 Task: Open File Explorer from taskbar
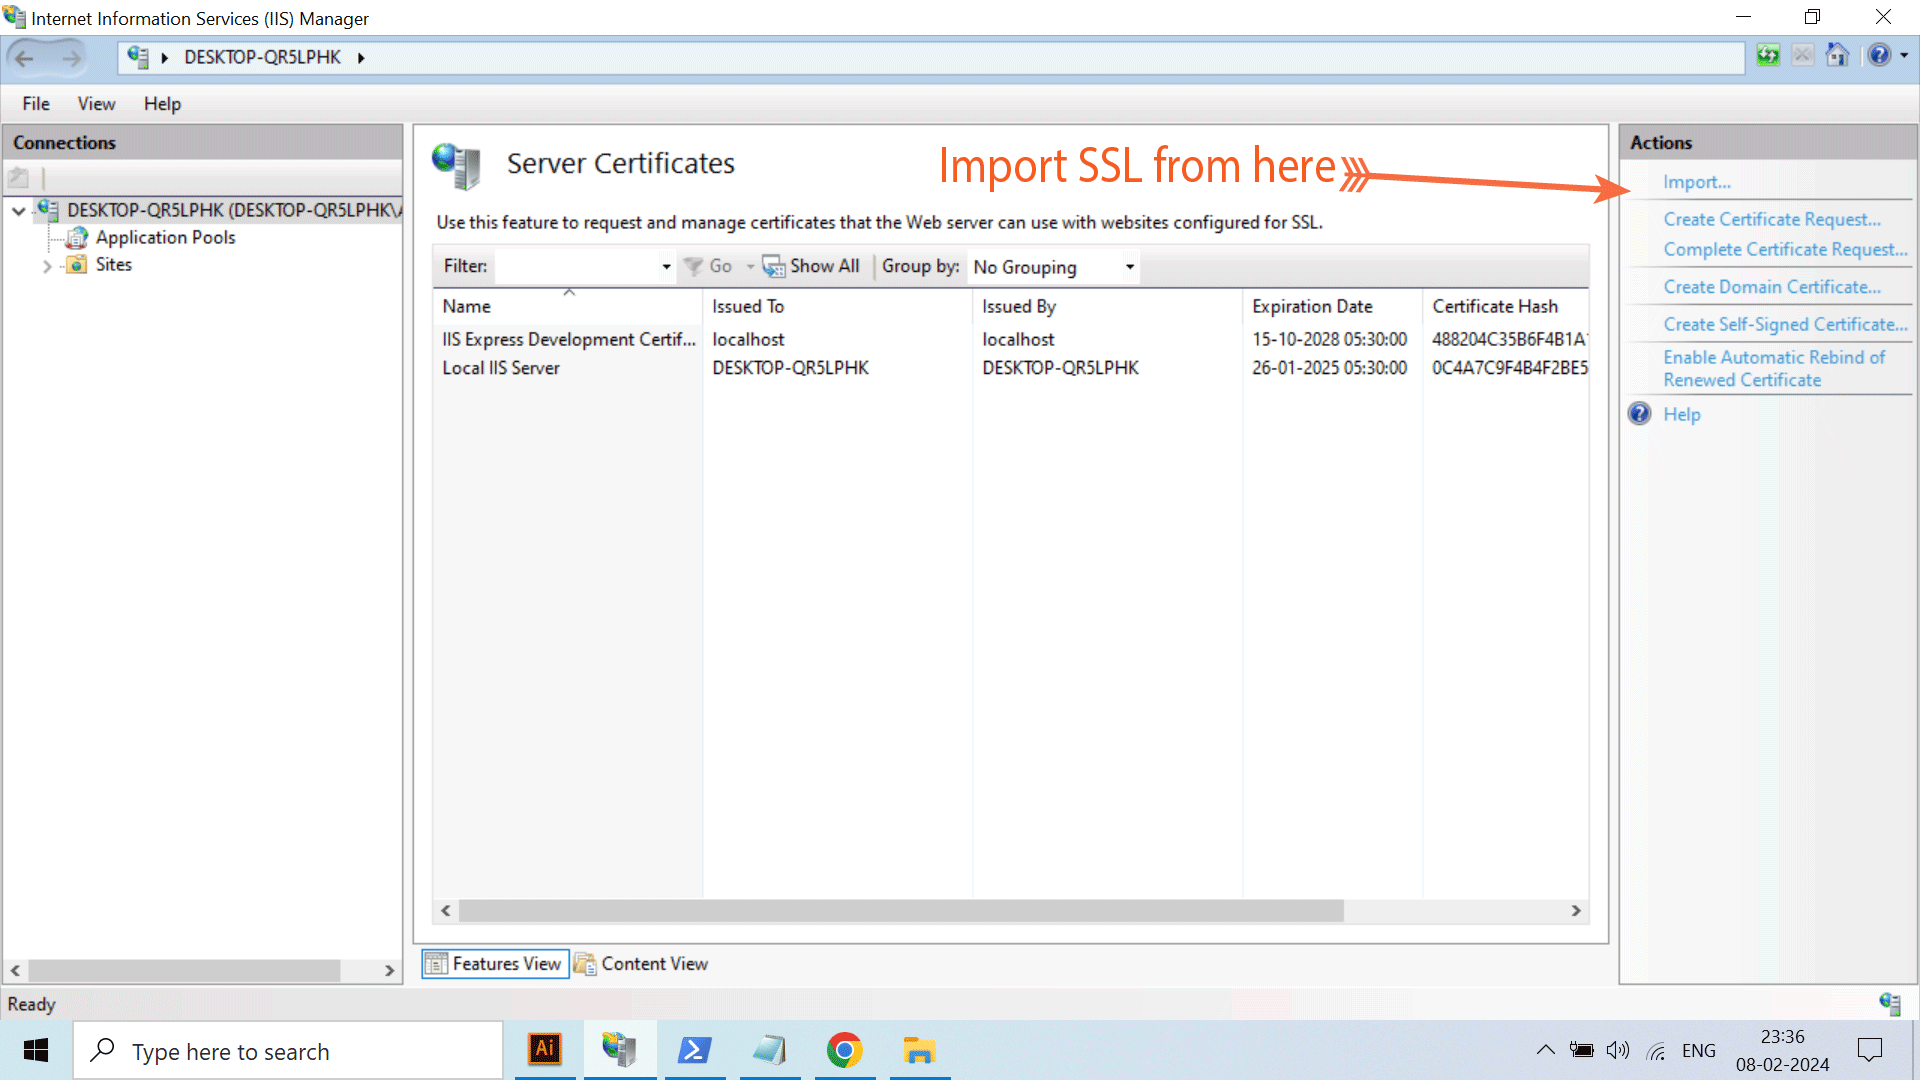[x=919, y=1050]
